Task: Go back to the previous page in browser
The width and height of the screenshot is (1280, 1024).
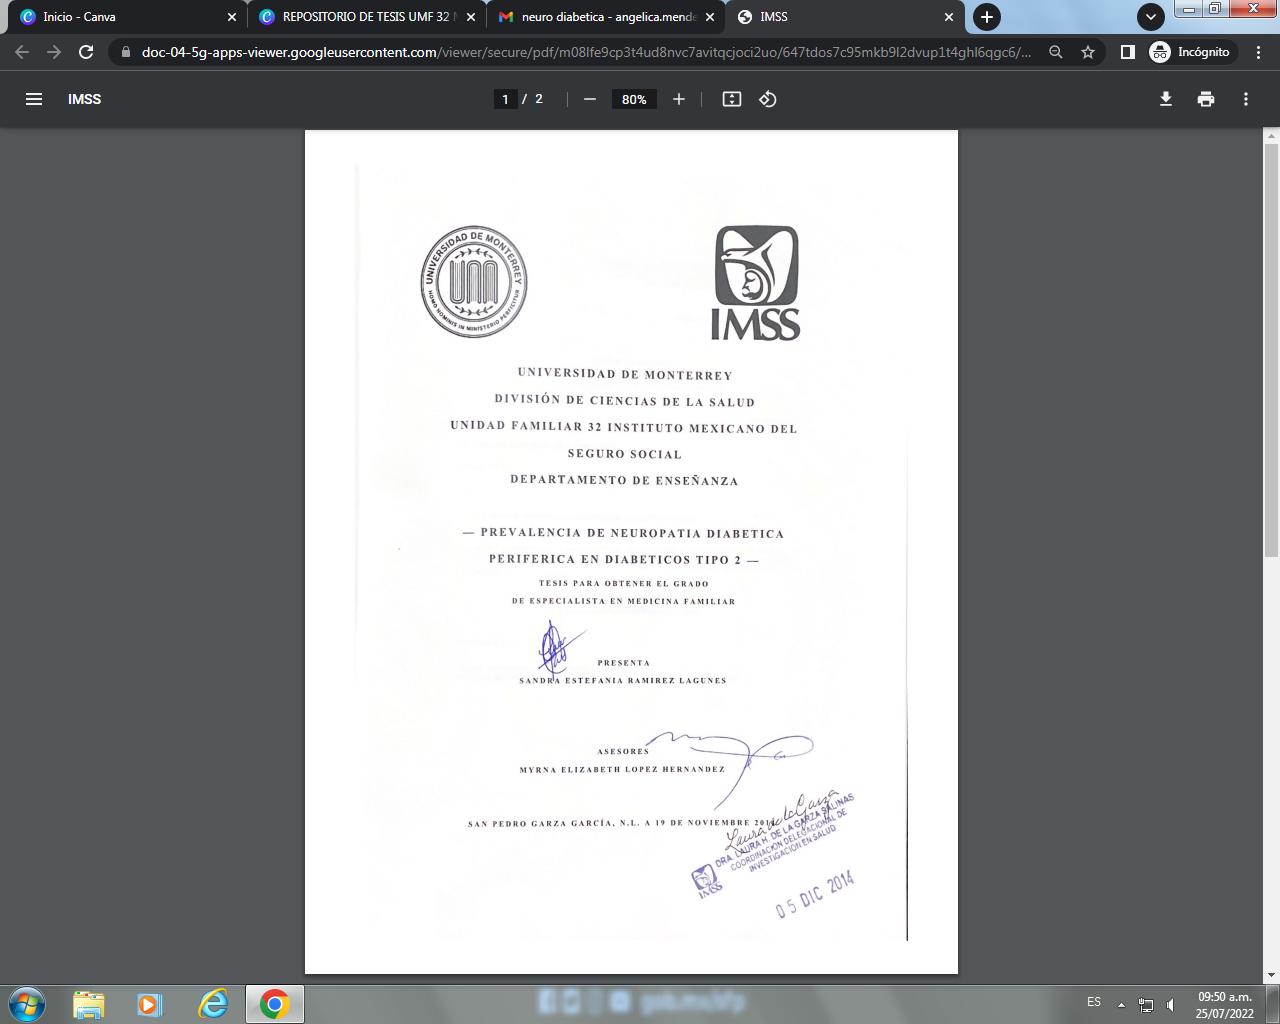Action: coord(22,52)
